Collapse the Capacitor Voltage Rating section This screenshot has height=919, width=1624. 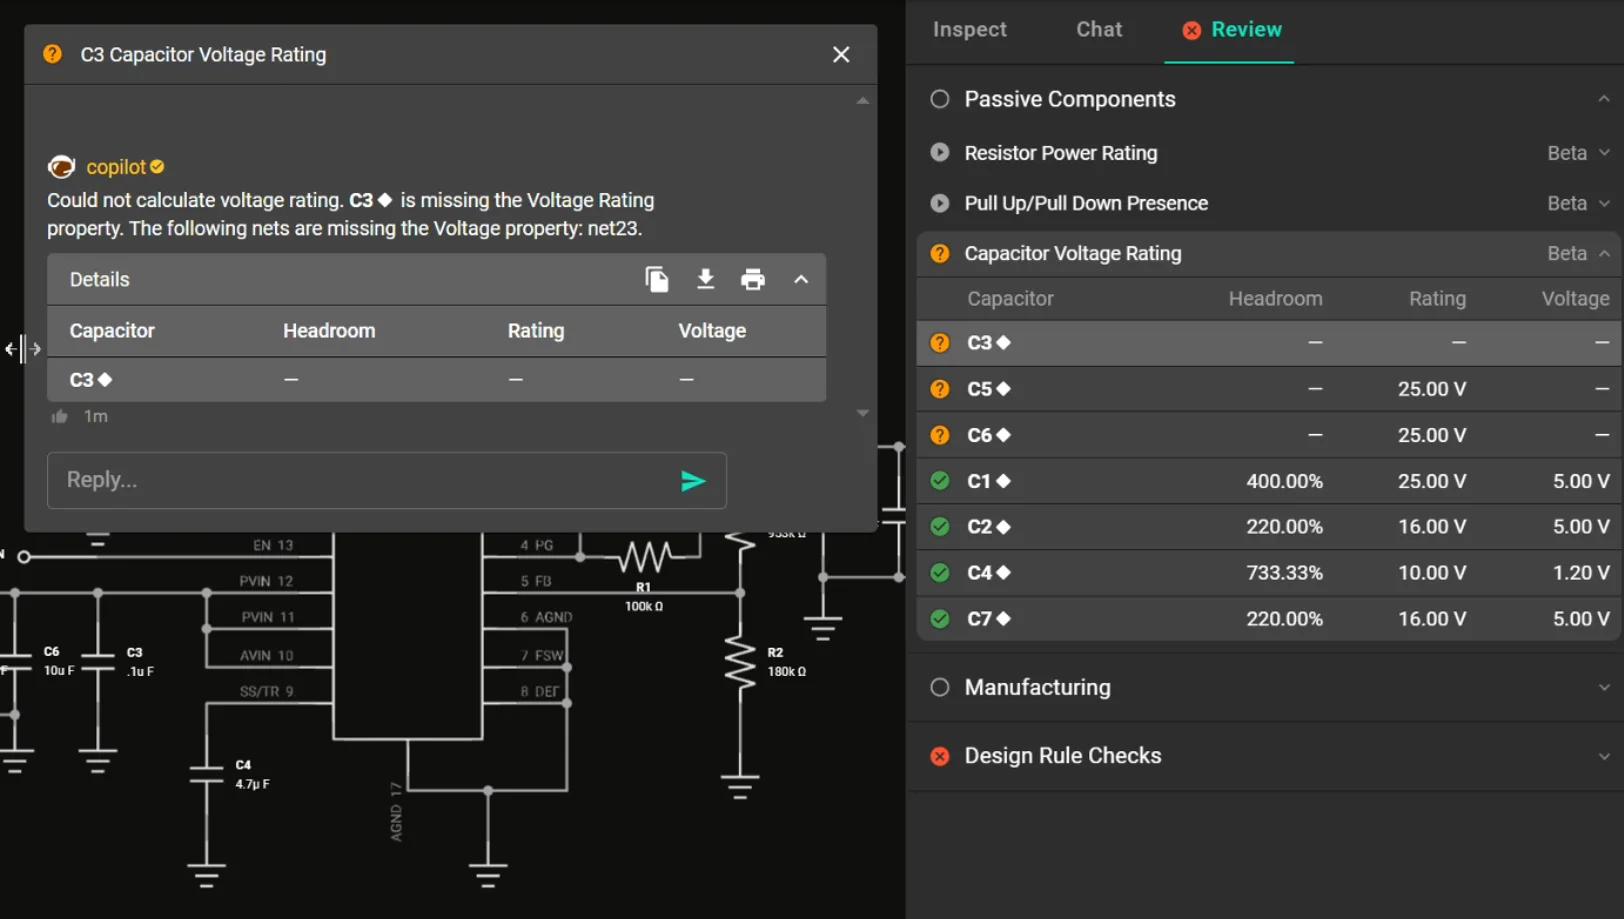pyautogui.click(x=1604, y=253)
